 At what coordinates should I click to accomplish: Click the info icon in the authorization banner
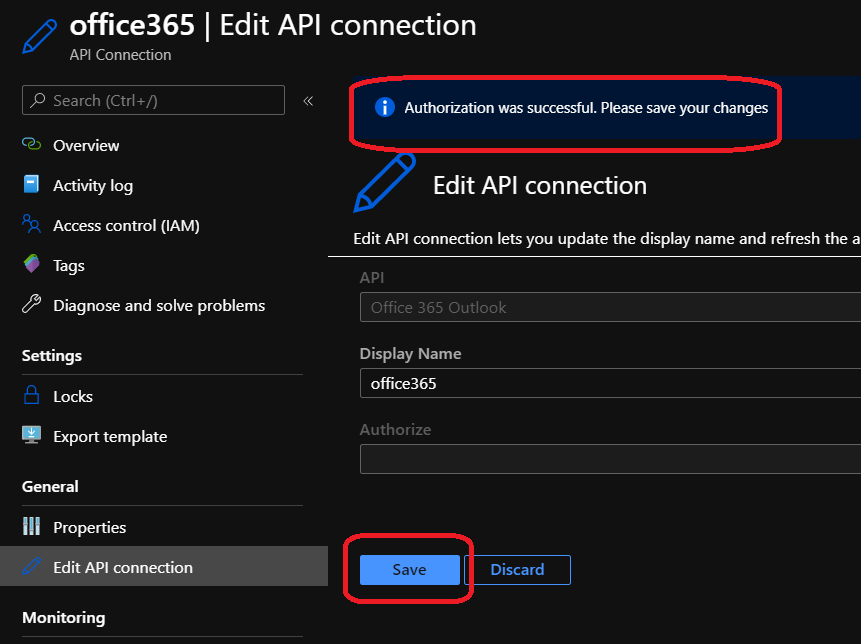point(383,107)
